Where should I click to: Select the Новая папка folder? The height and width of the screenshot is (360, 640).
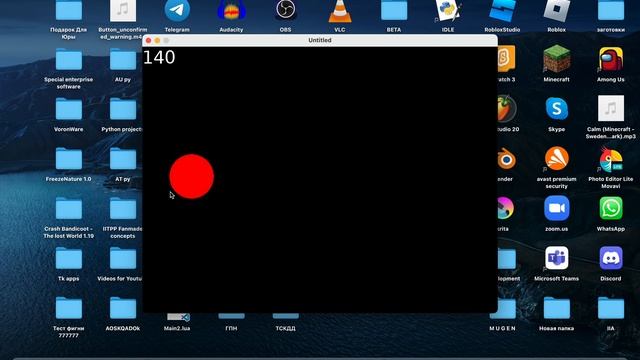(556, 308)
